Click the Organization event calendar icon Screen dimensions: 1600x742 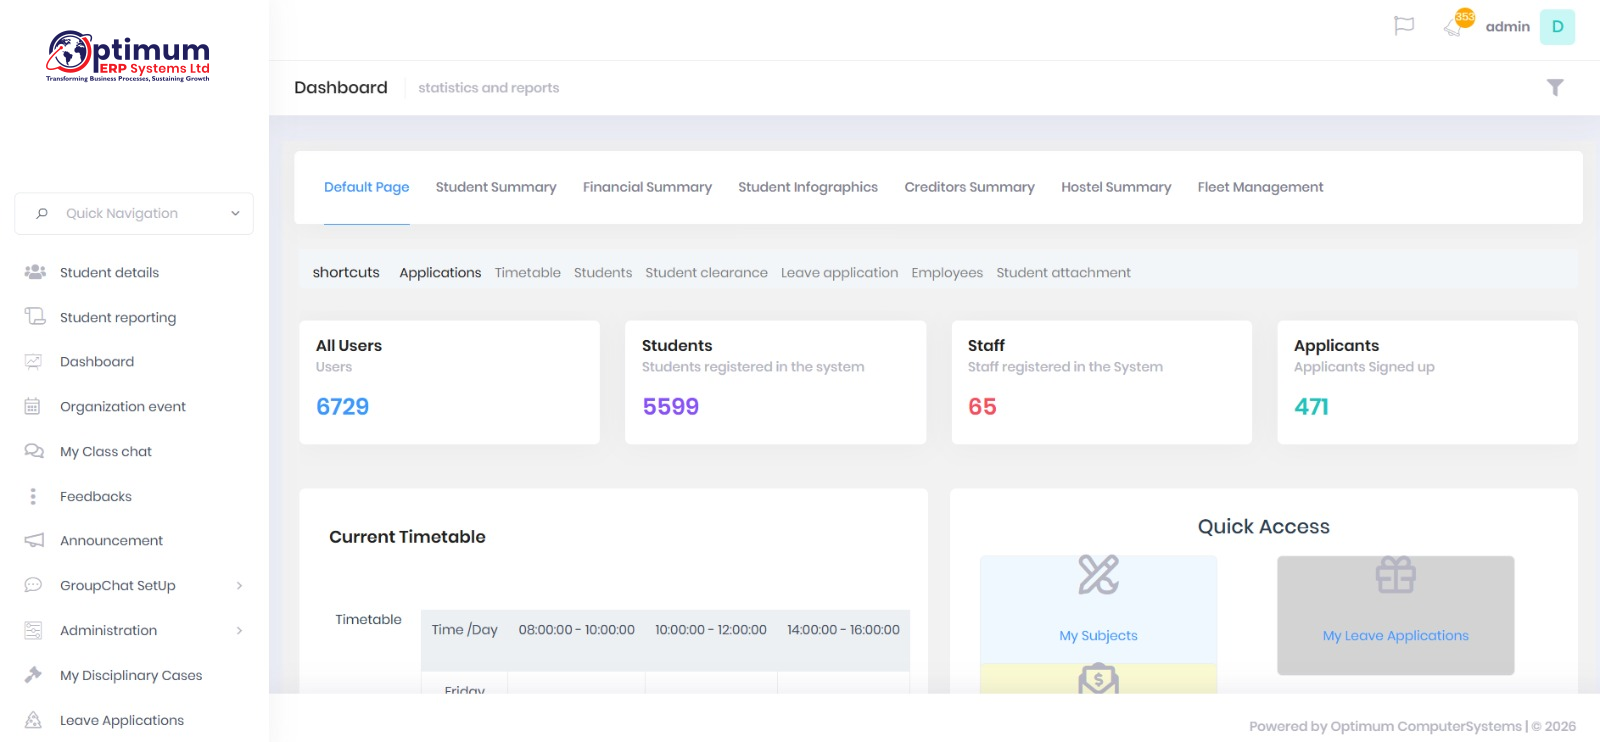coord(33,406)
